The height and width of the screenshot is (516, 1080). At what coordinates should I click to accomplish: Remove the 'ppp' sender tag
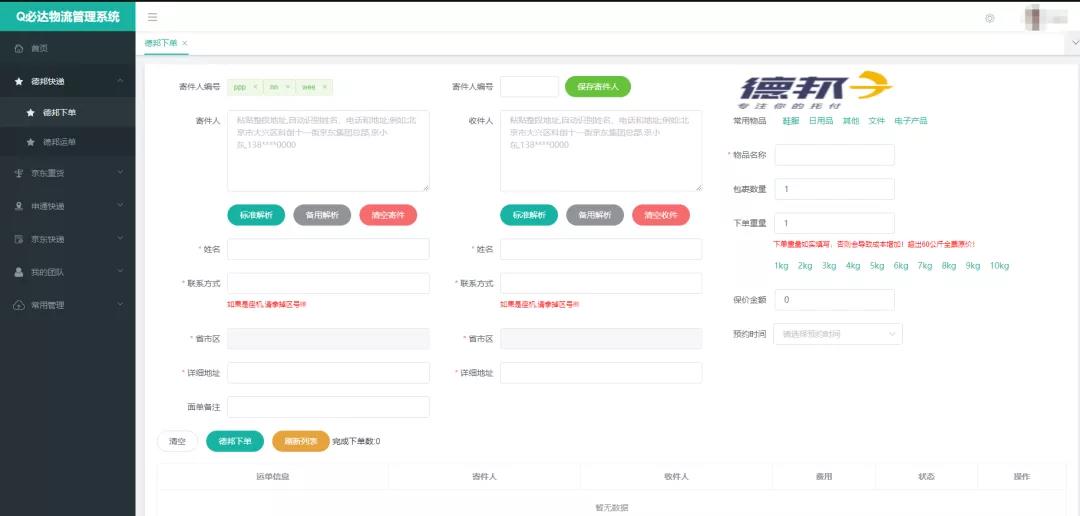[x=255, y=87]
